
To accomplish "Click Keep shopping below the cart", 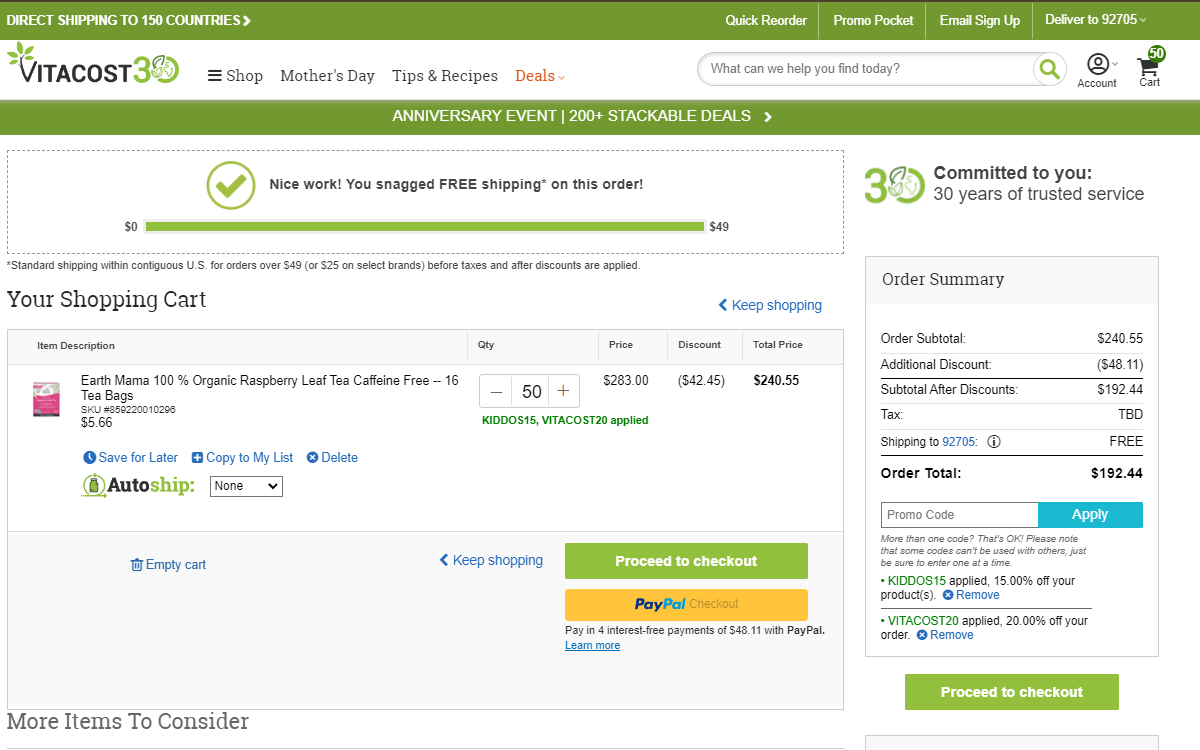I will (x=491, y=560).
